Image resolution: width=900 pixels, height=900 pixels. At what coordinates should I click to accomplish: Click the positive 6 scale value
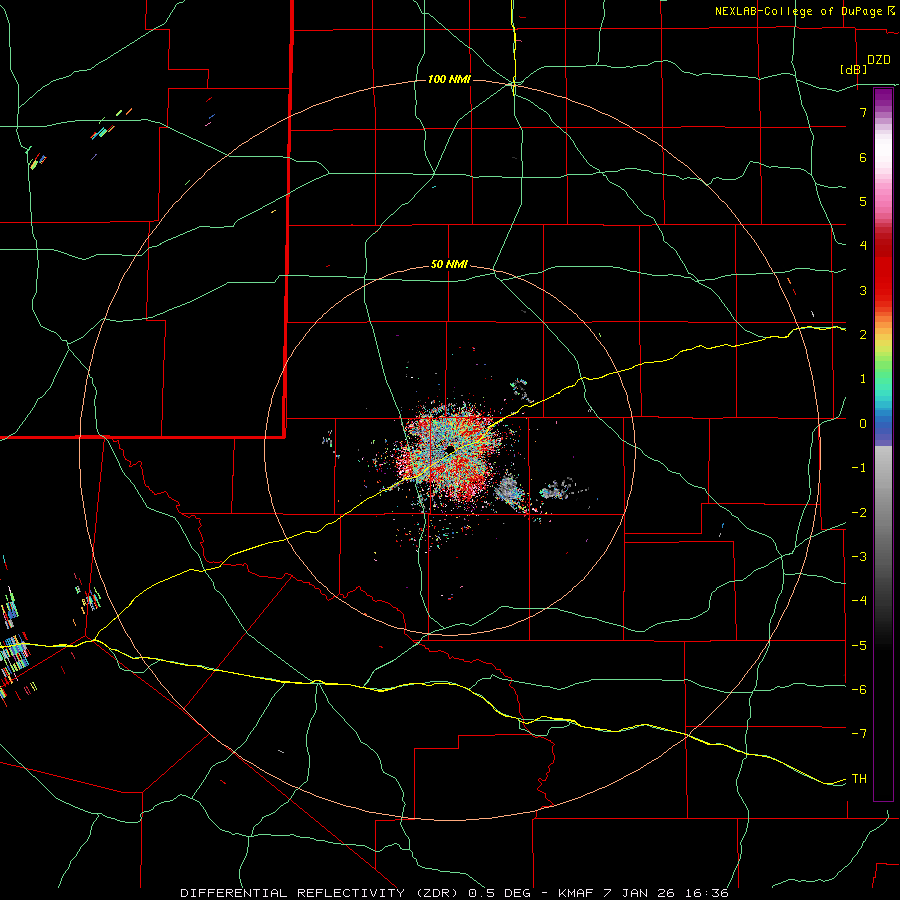coord(863,157)
